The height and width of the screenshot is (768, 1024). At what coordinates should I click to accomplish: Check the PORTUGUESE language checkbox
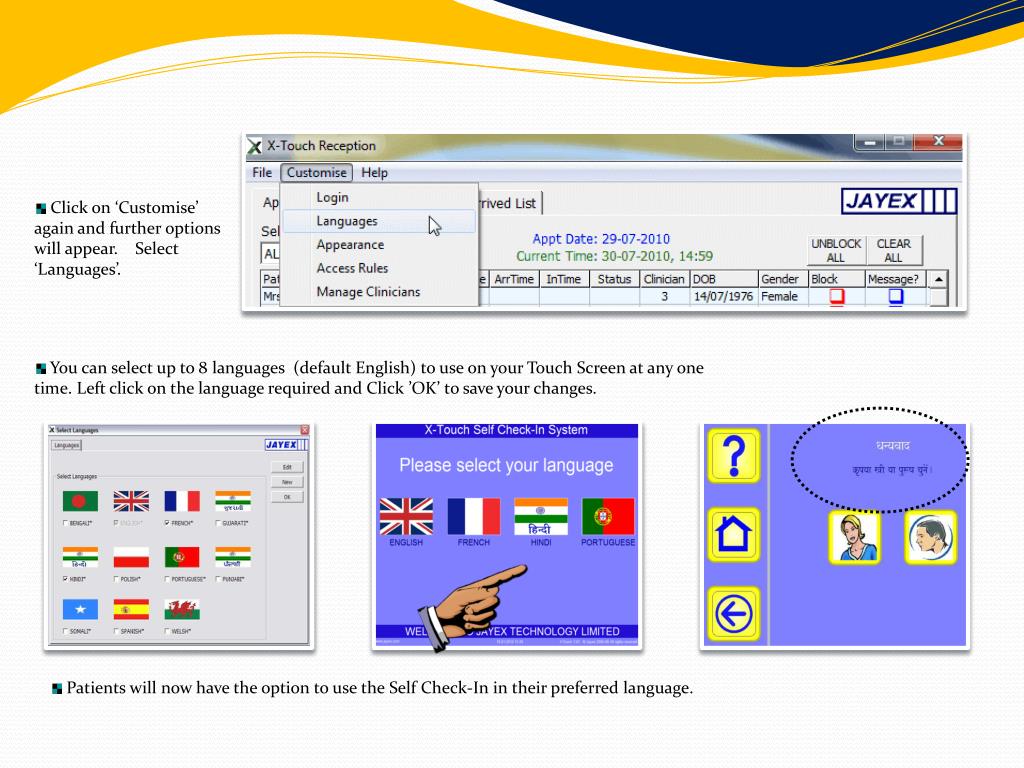coord(167,579)
